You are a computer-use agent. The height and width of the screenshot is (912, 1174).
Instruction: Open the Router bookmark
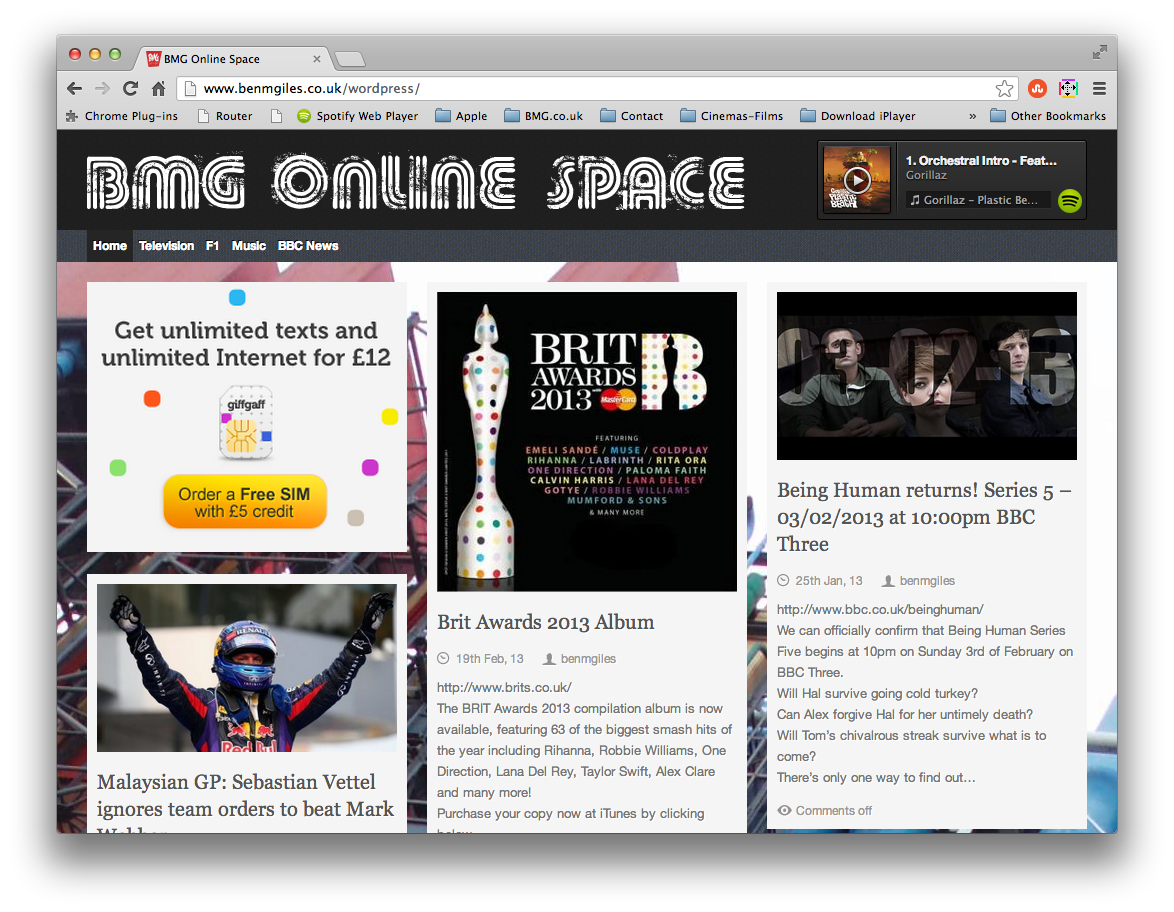(x=225, y=116)
